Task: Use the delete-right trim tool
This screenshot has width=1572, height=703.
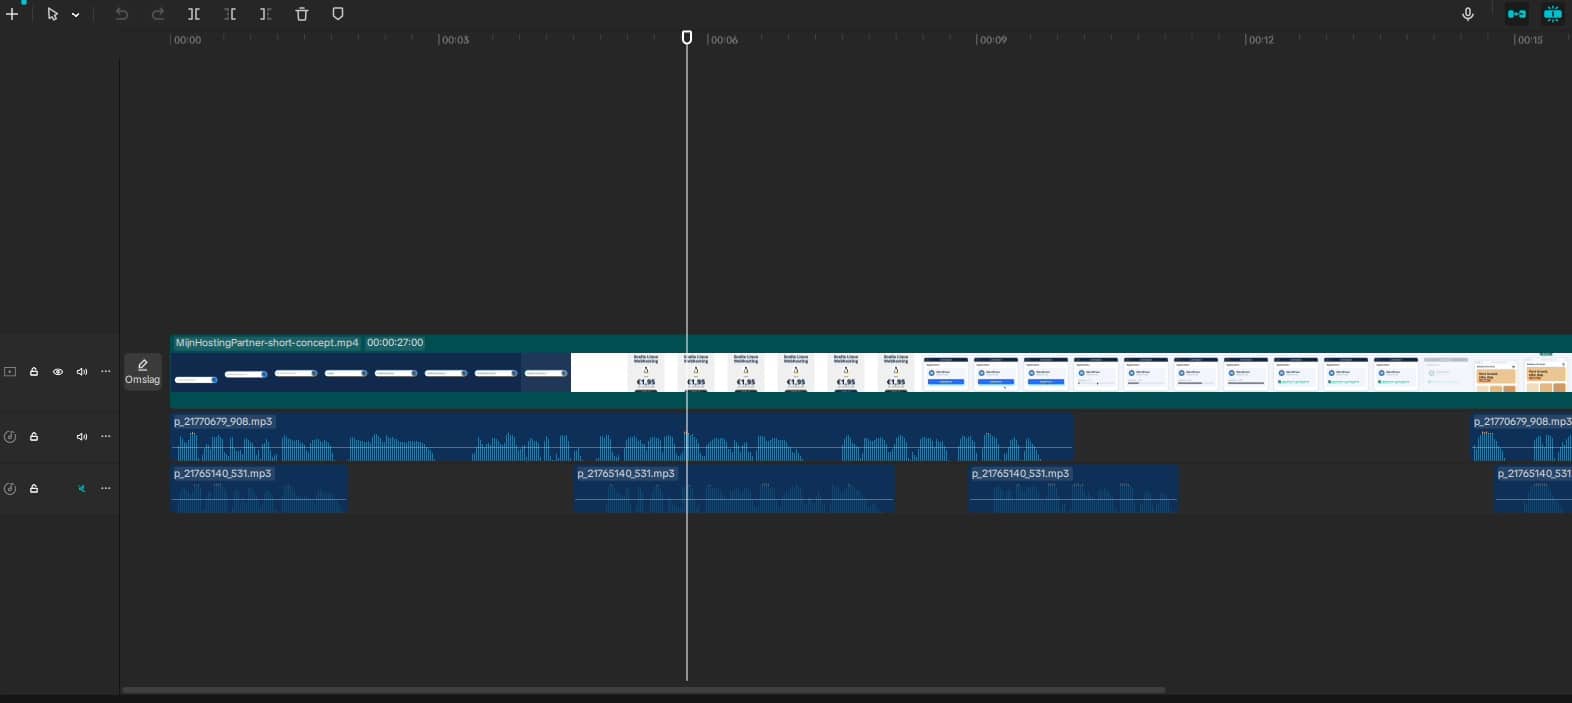Action: (x=265, y=14)
